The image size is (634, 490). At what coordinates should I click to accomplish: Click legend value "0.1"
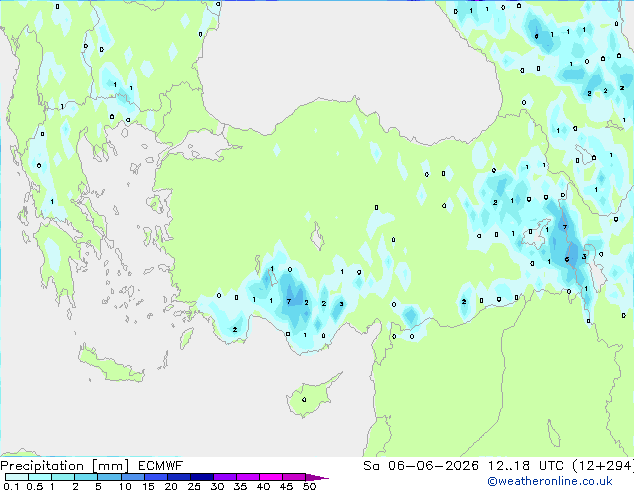[x=11, y=486]
